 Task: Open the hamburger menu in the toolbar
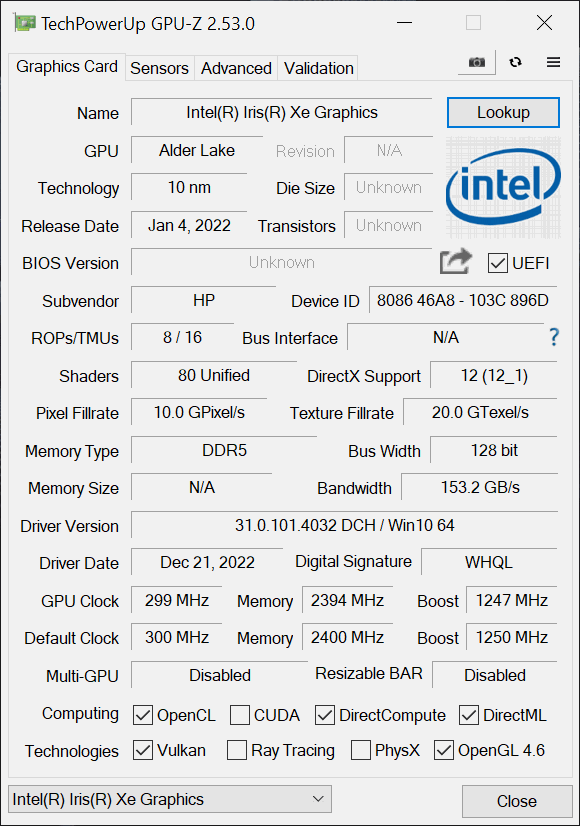point(553,62)
